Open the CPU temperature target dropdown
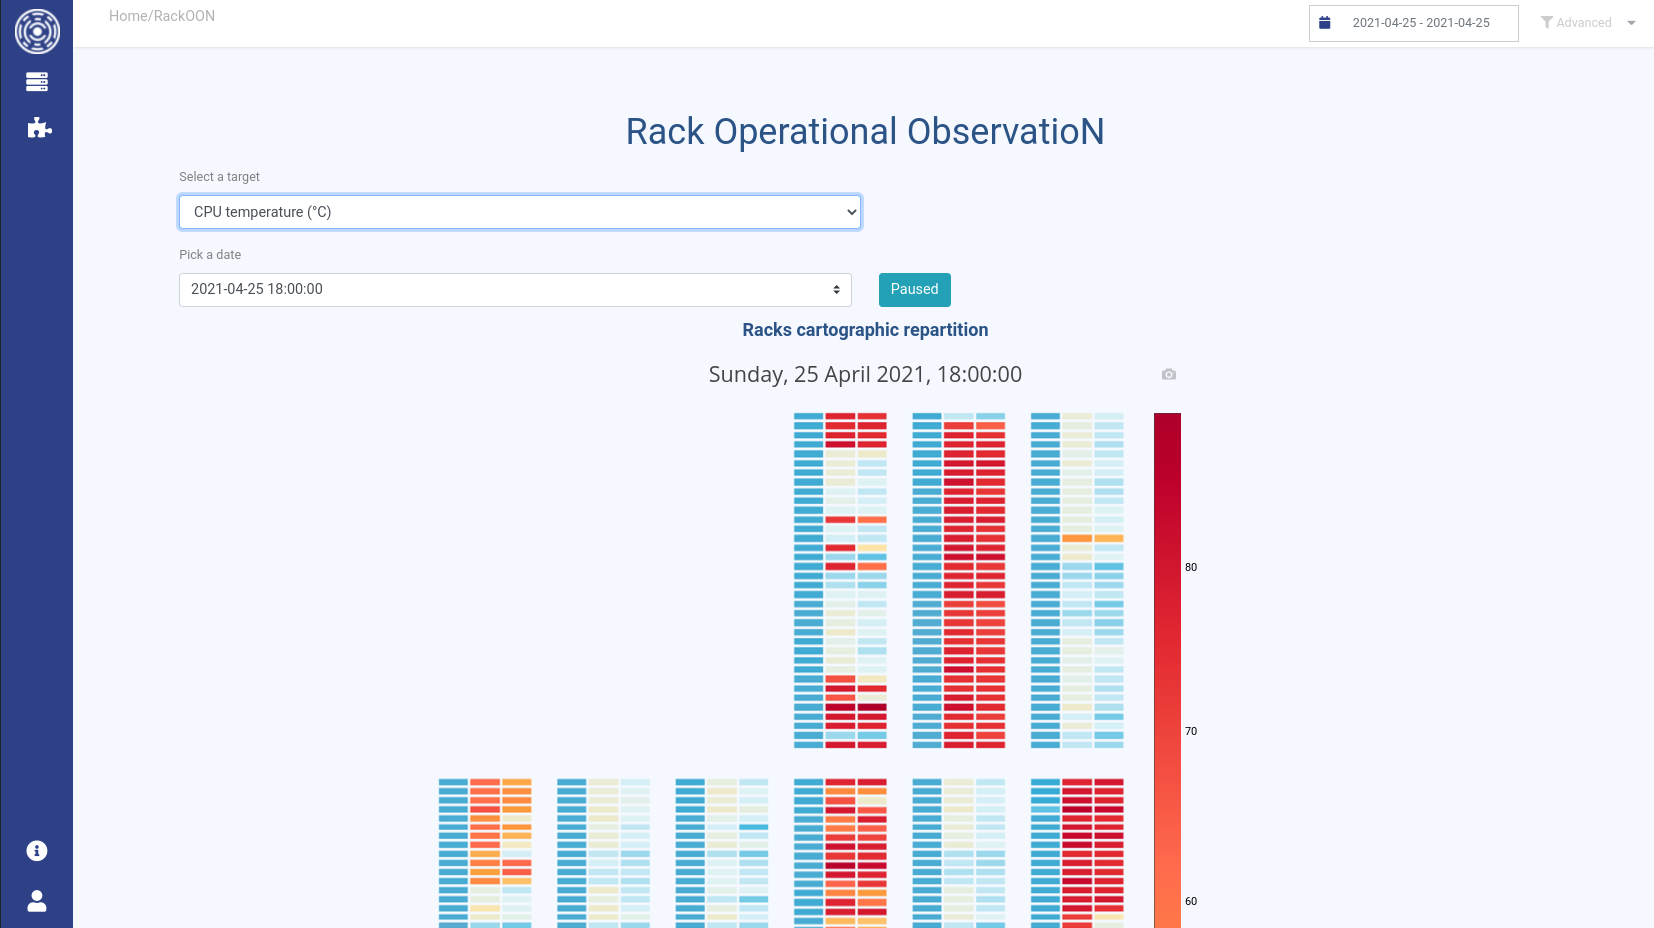The width and height of the screenshot is (1654, 928). pyautogui.click(x=519, y=212)
